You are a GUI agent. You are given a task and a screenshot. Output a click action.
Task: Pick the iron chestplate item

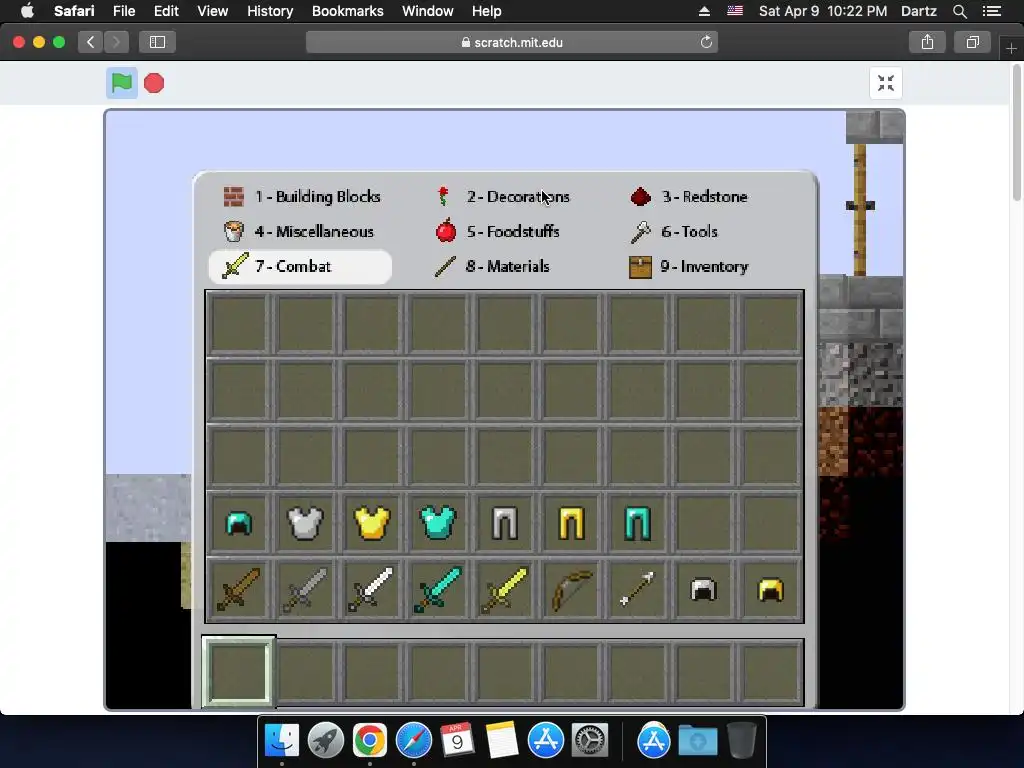coord(305,524)
